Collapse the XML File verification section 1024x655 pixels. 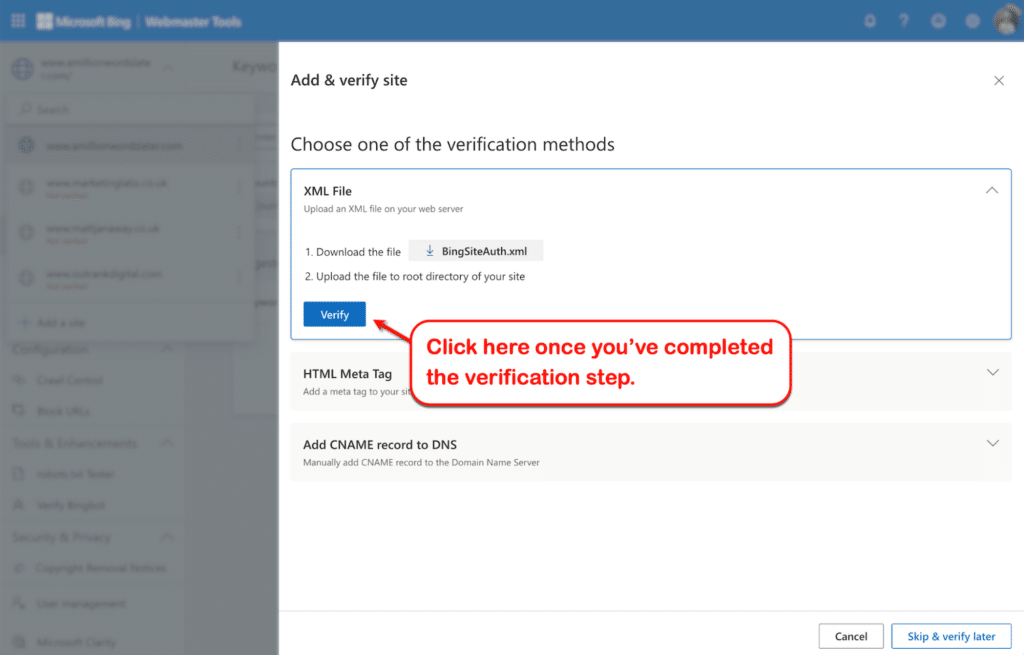991,190
